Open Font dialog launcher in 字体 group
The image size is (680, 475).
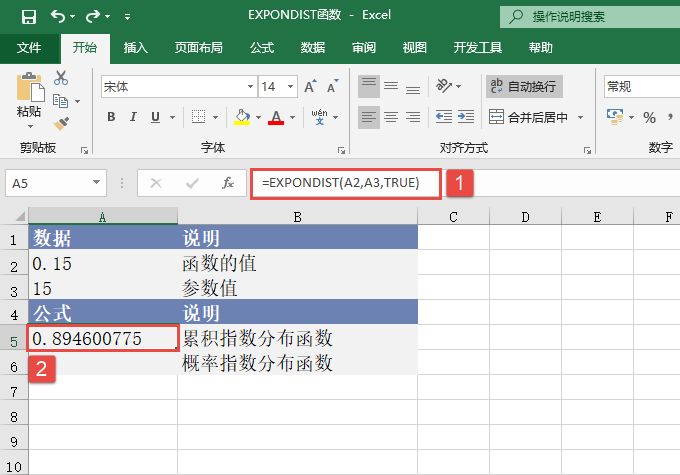tap(342, 151)
